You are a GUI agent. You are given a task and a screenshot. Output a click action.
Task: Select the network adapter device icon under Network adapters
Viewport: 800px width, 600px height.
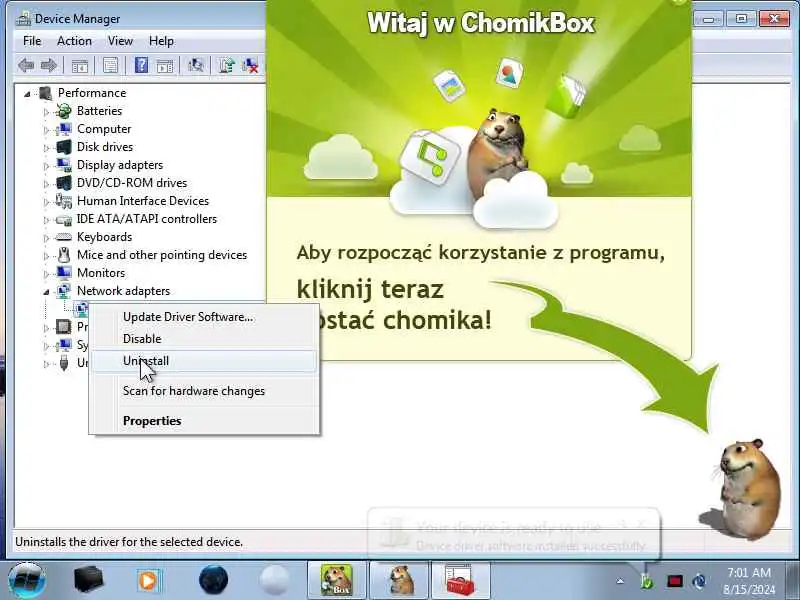pyautogui.click(x=82, y=308)
